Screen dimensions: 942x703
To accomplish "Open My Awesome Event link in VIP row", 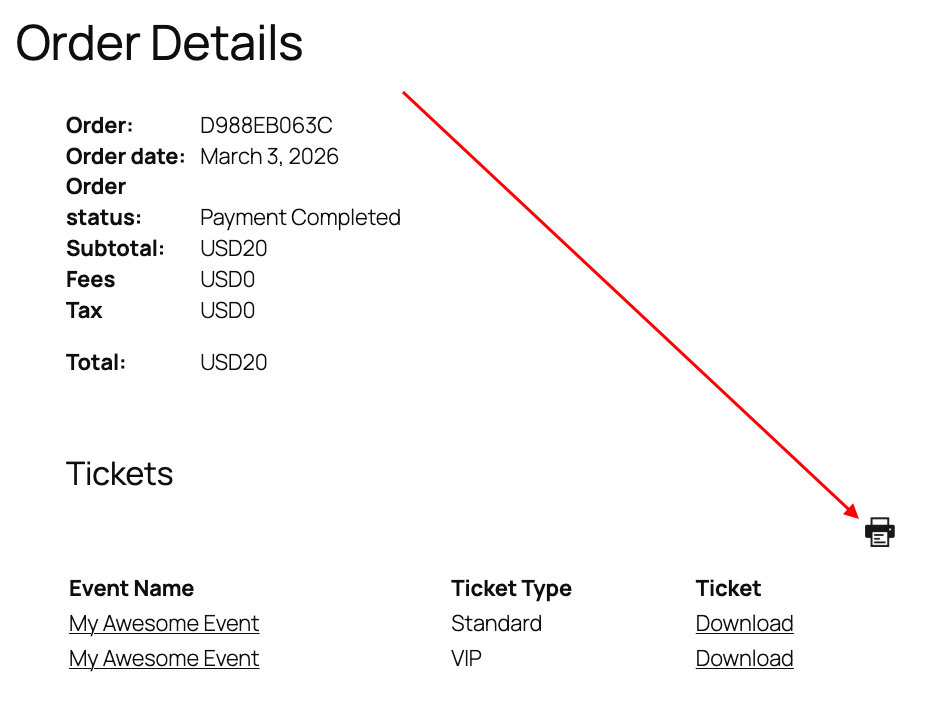I will tap(164, 659).
